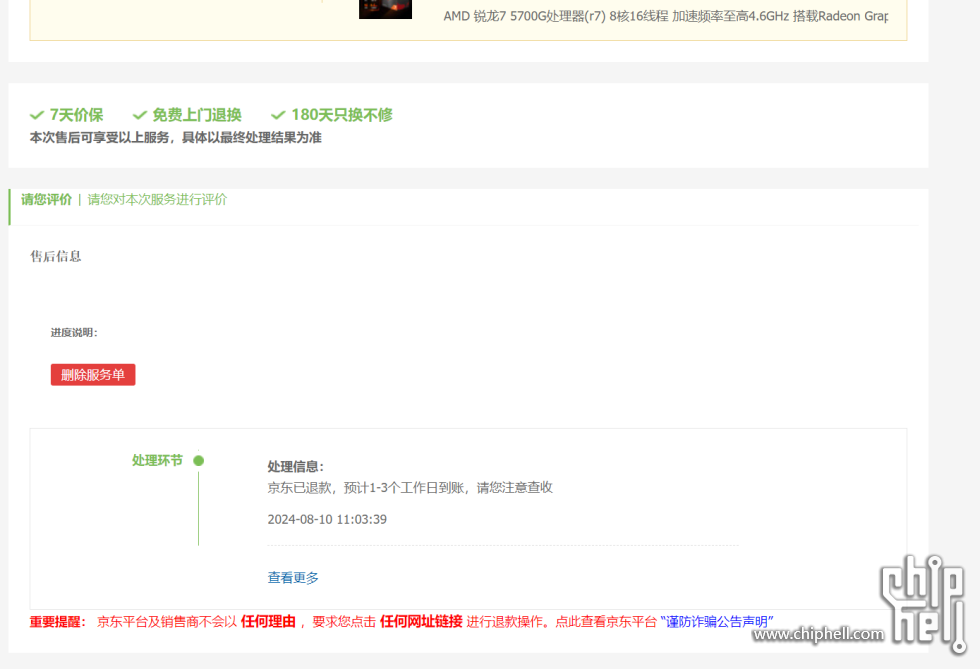This screenshot has width=980, height=669.
Task: Open the AMD 锐龙7 5700G处理器 product title
Action: click(x=666, y=16)
